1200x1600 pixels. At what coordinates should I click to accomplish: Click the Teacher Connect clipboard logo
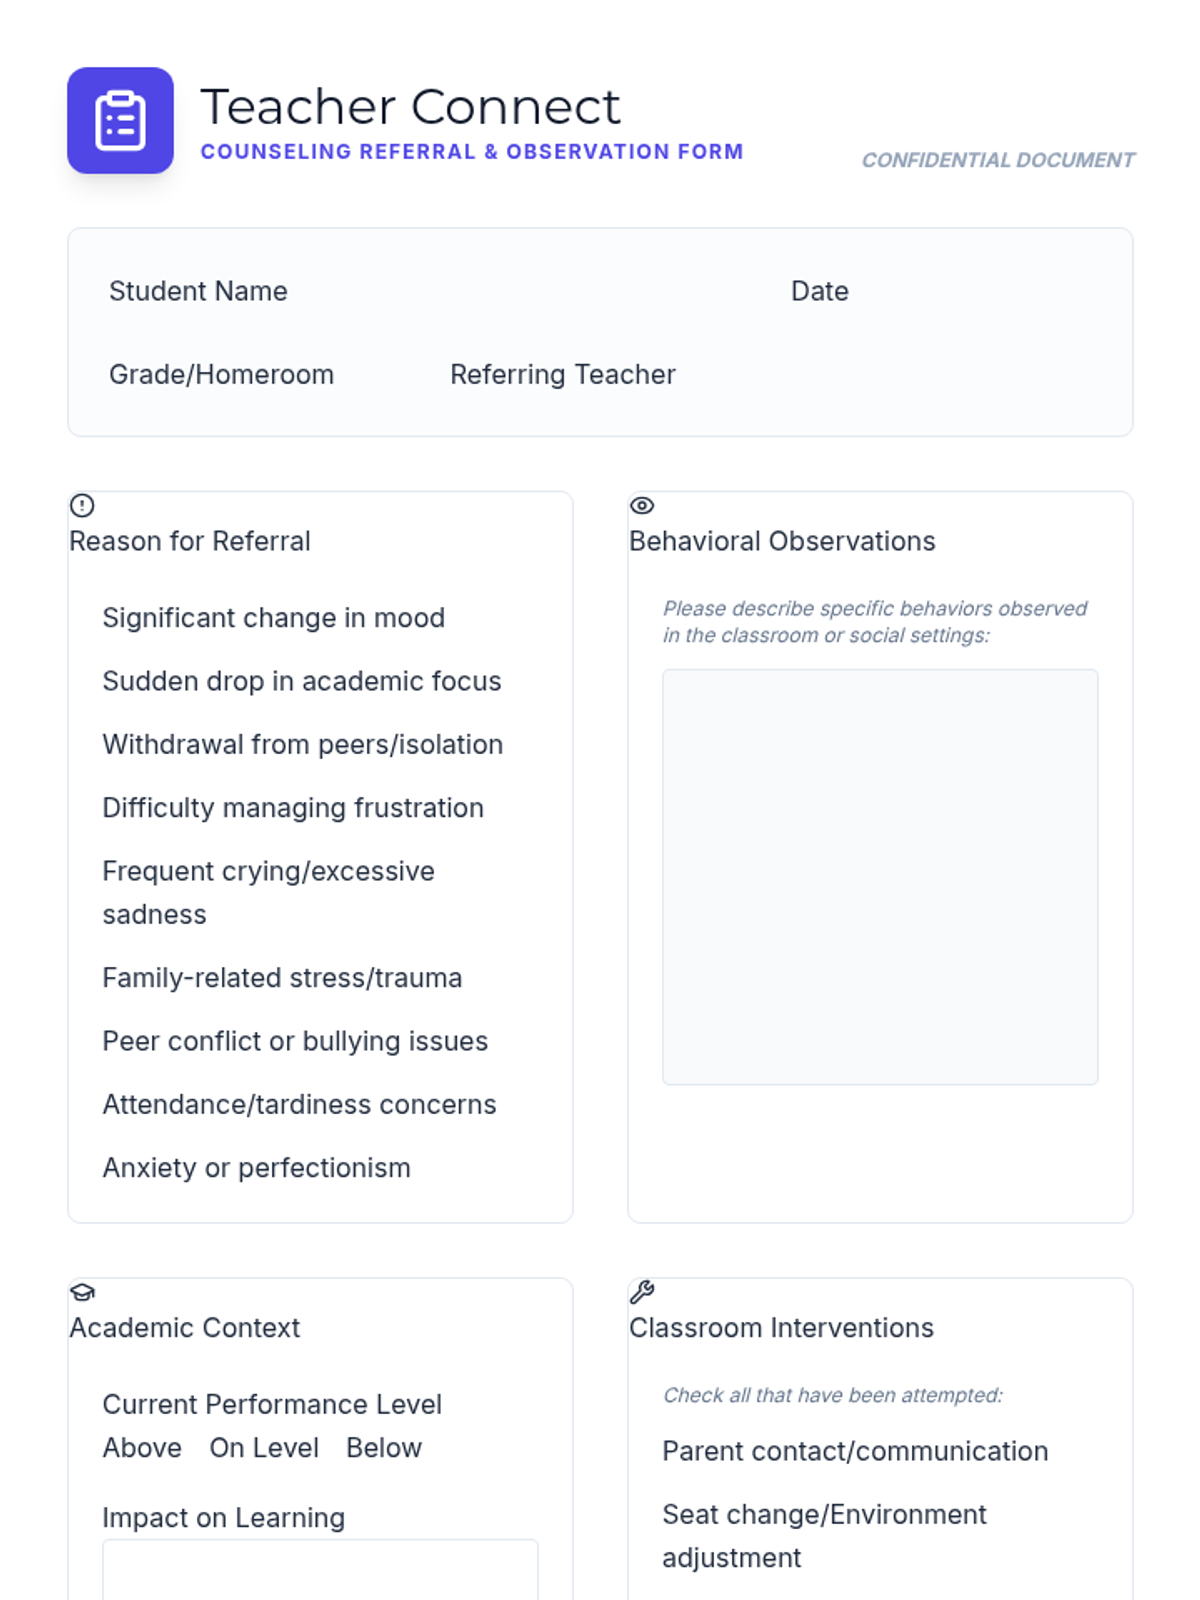[x=120, y=121]
